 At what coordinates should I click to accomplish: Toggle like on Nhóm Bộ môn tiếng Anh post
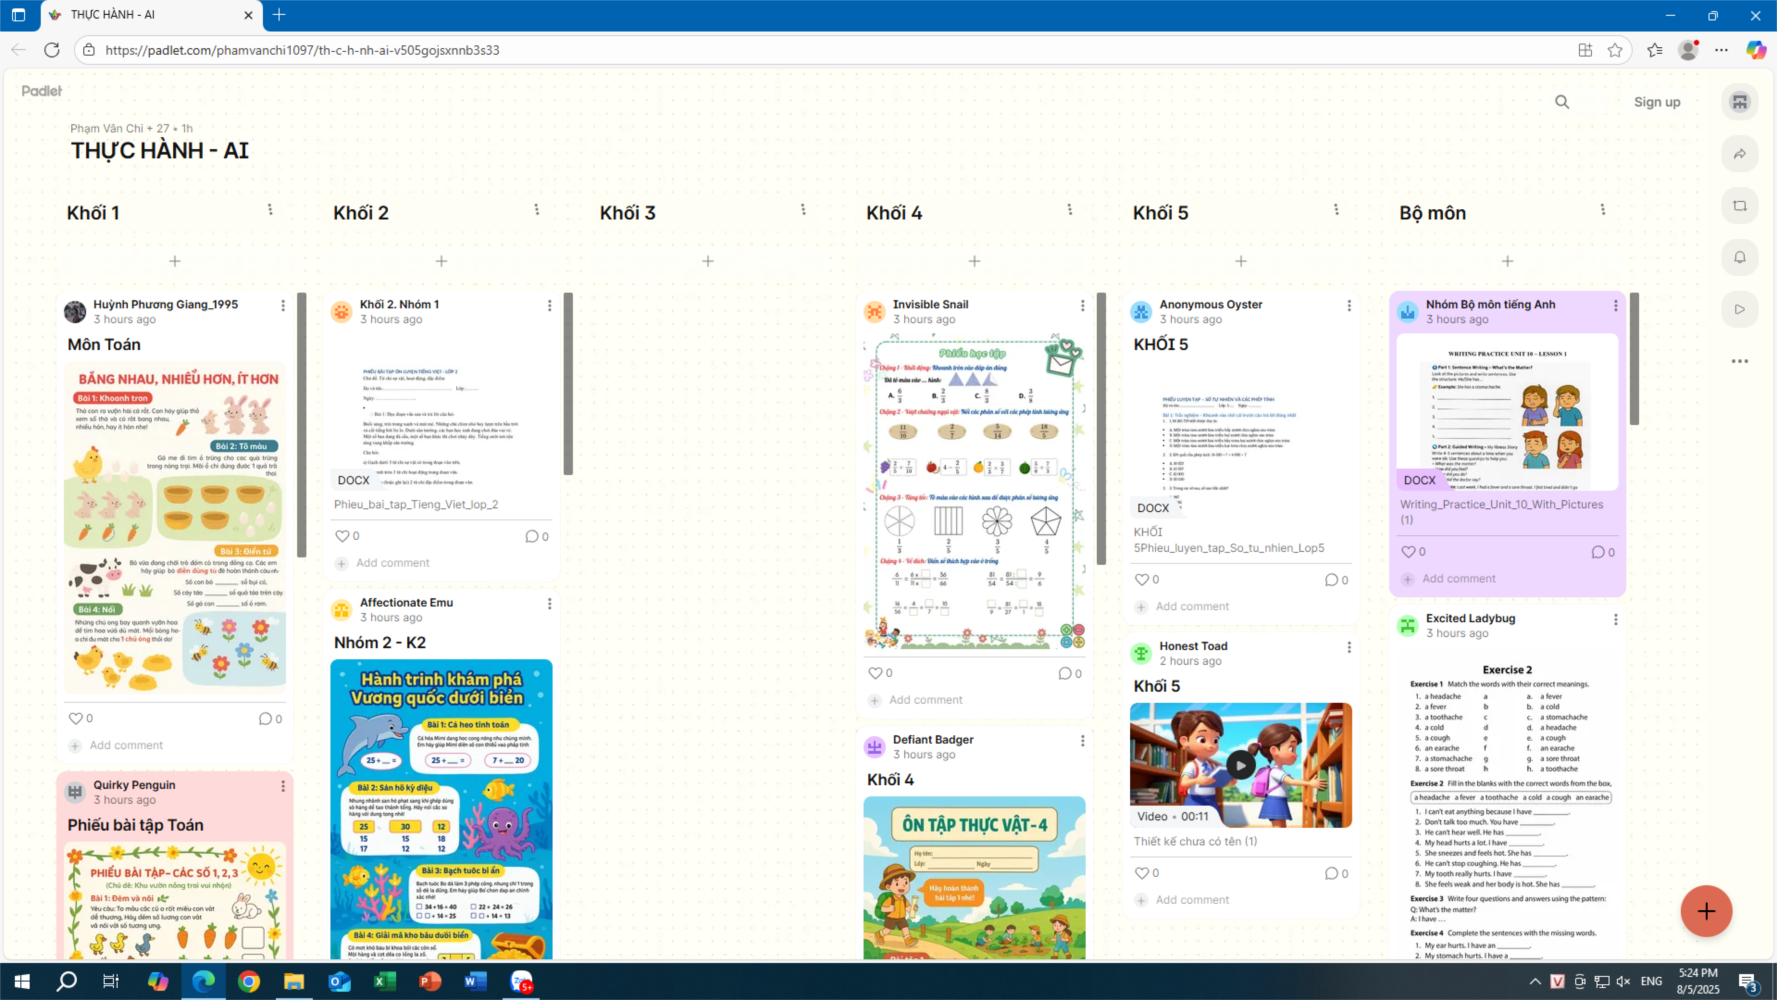pyautogui.click(x=1408, y=552)
